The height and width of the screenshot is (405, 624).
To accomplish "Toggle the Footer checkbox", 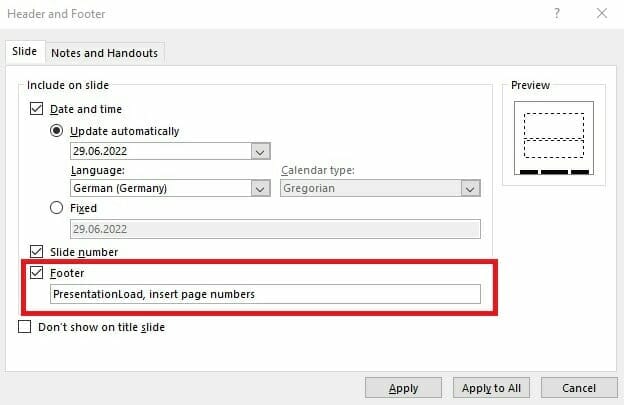I will [x=38, y=272].
